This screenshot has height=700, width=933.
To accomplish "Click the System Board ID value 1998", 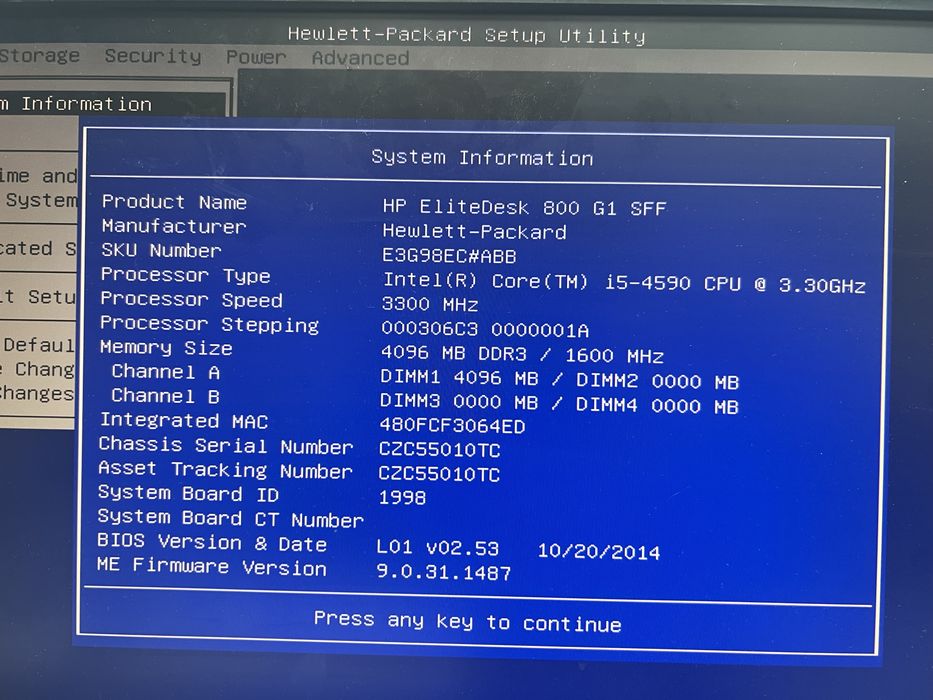I will click(402, 497).
